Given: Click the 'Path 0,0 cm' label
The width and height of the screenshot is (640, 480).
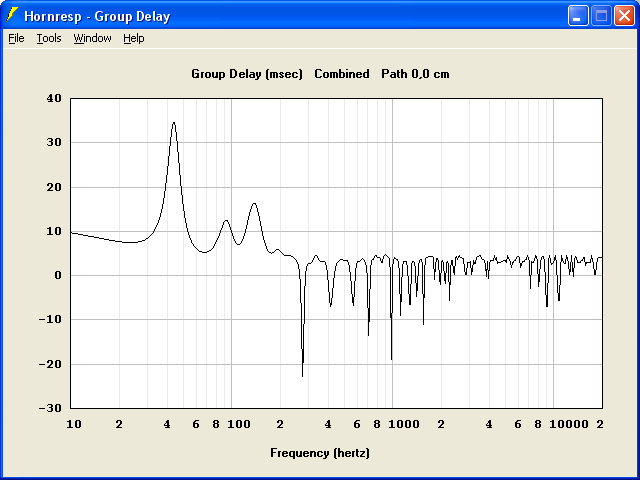Looking at the screenshot, I should click(415, 74).
